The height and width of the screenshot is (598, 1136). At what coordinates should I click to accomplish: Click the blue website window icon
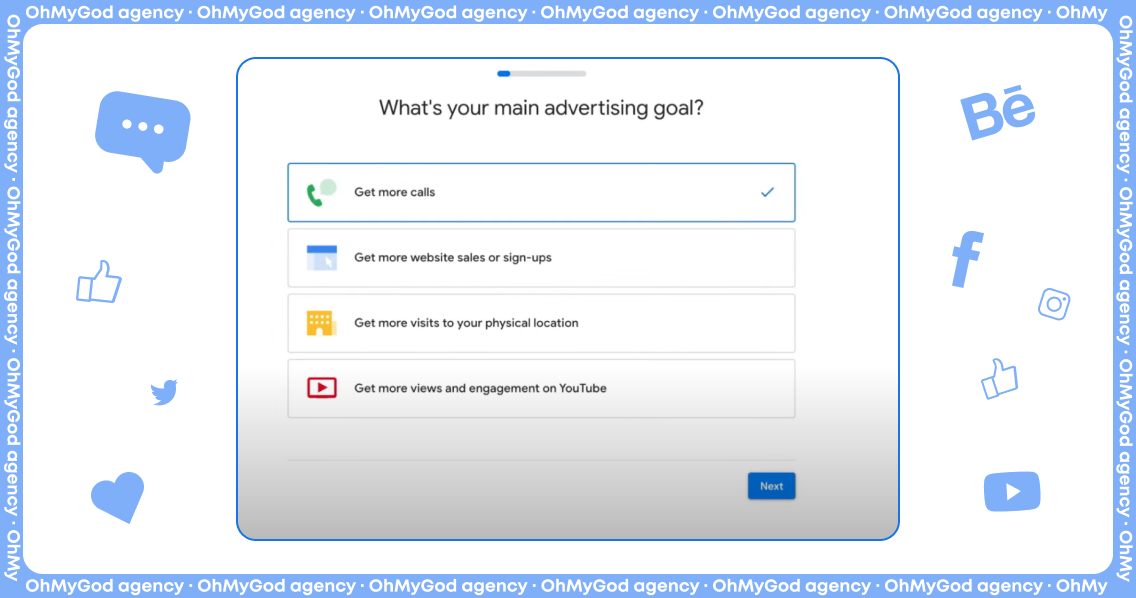[321, 258]
